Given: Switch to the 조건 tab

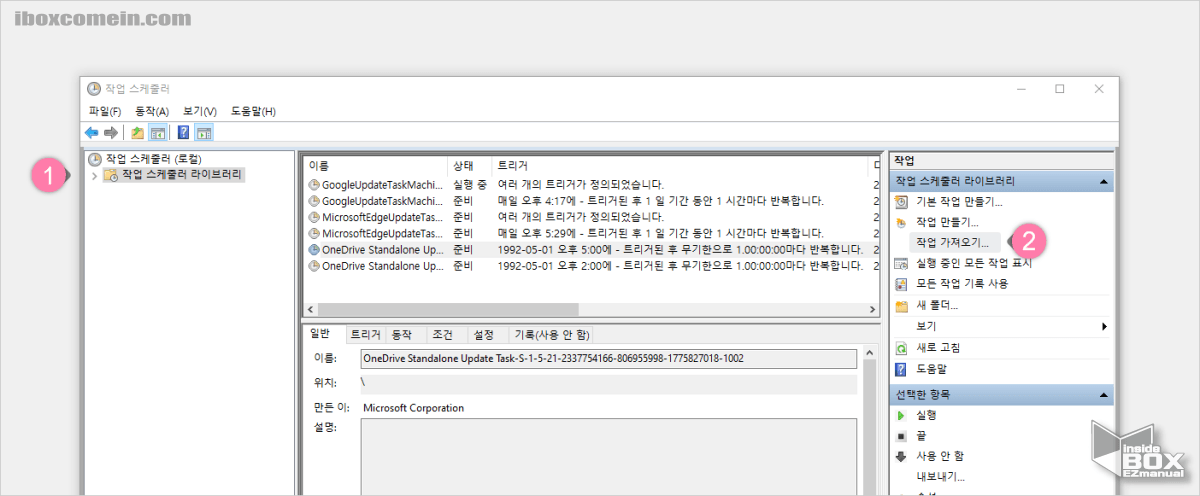Looking at the screenshot, I should (x=442, y=335).
